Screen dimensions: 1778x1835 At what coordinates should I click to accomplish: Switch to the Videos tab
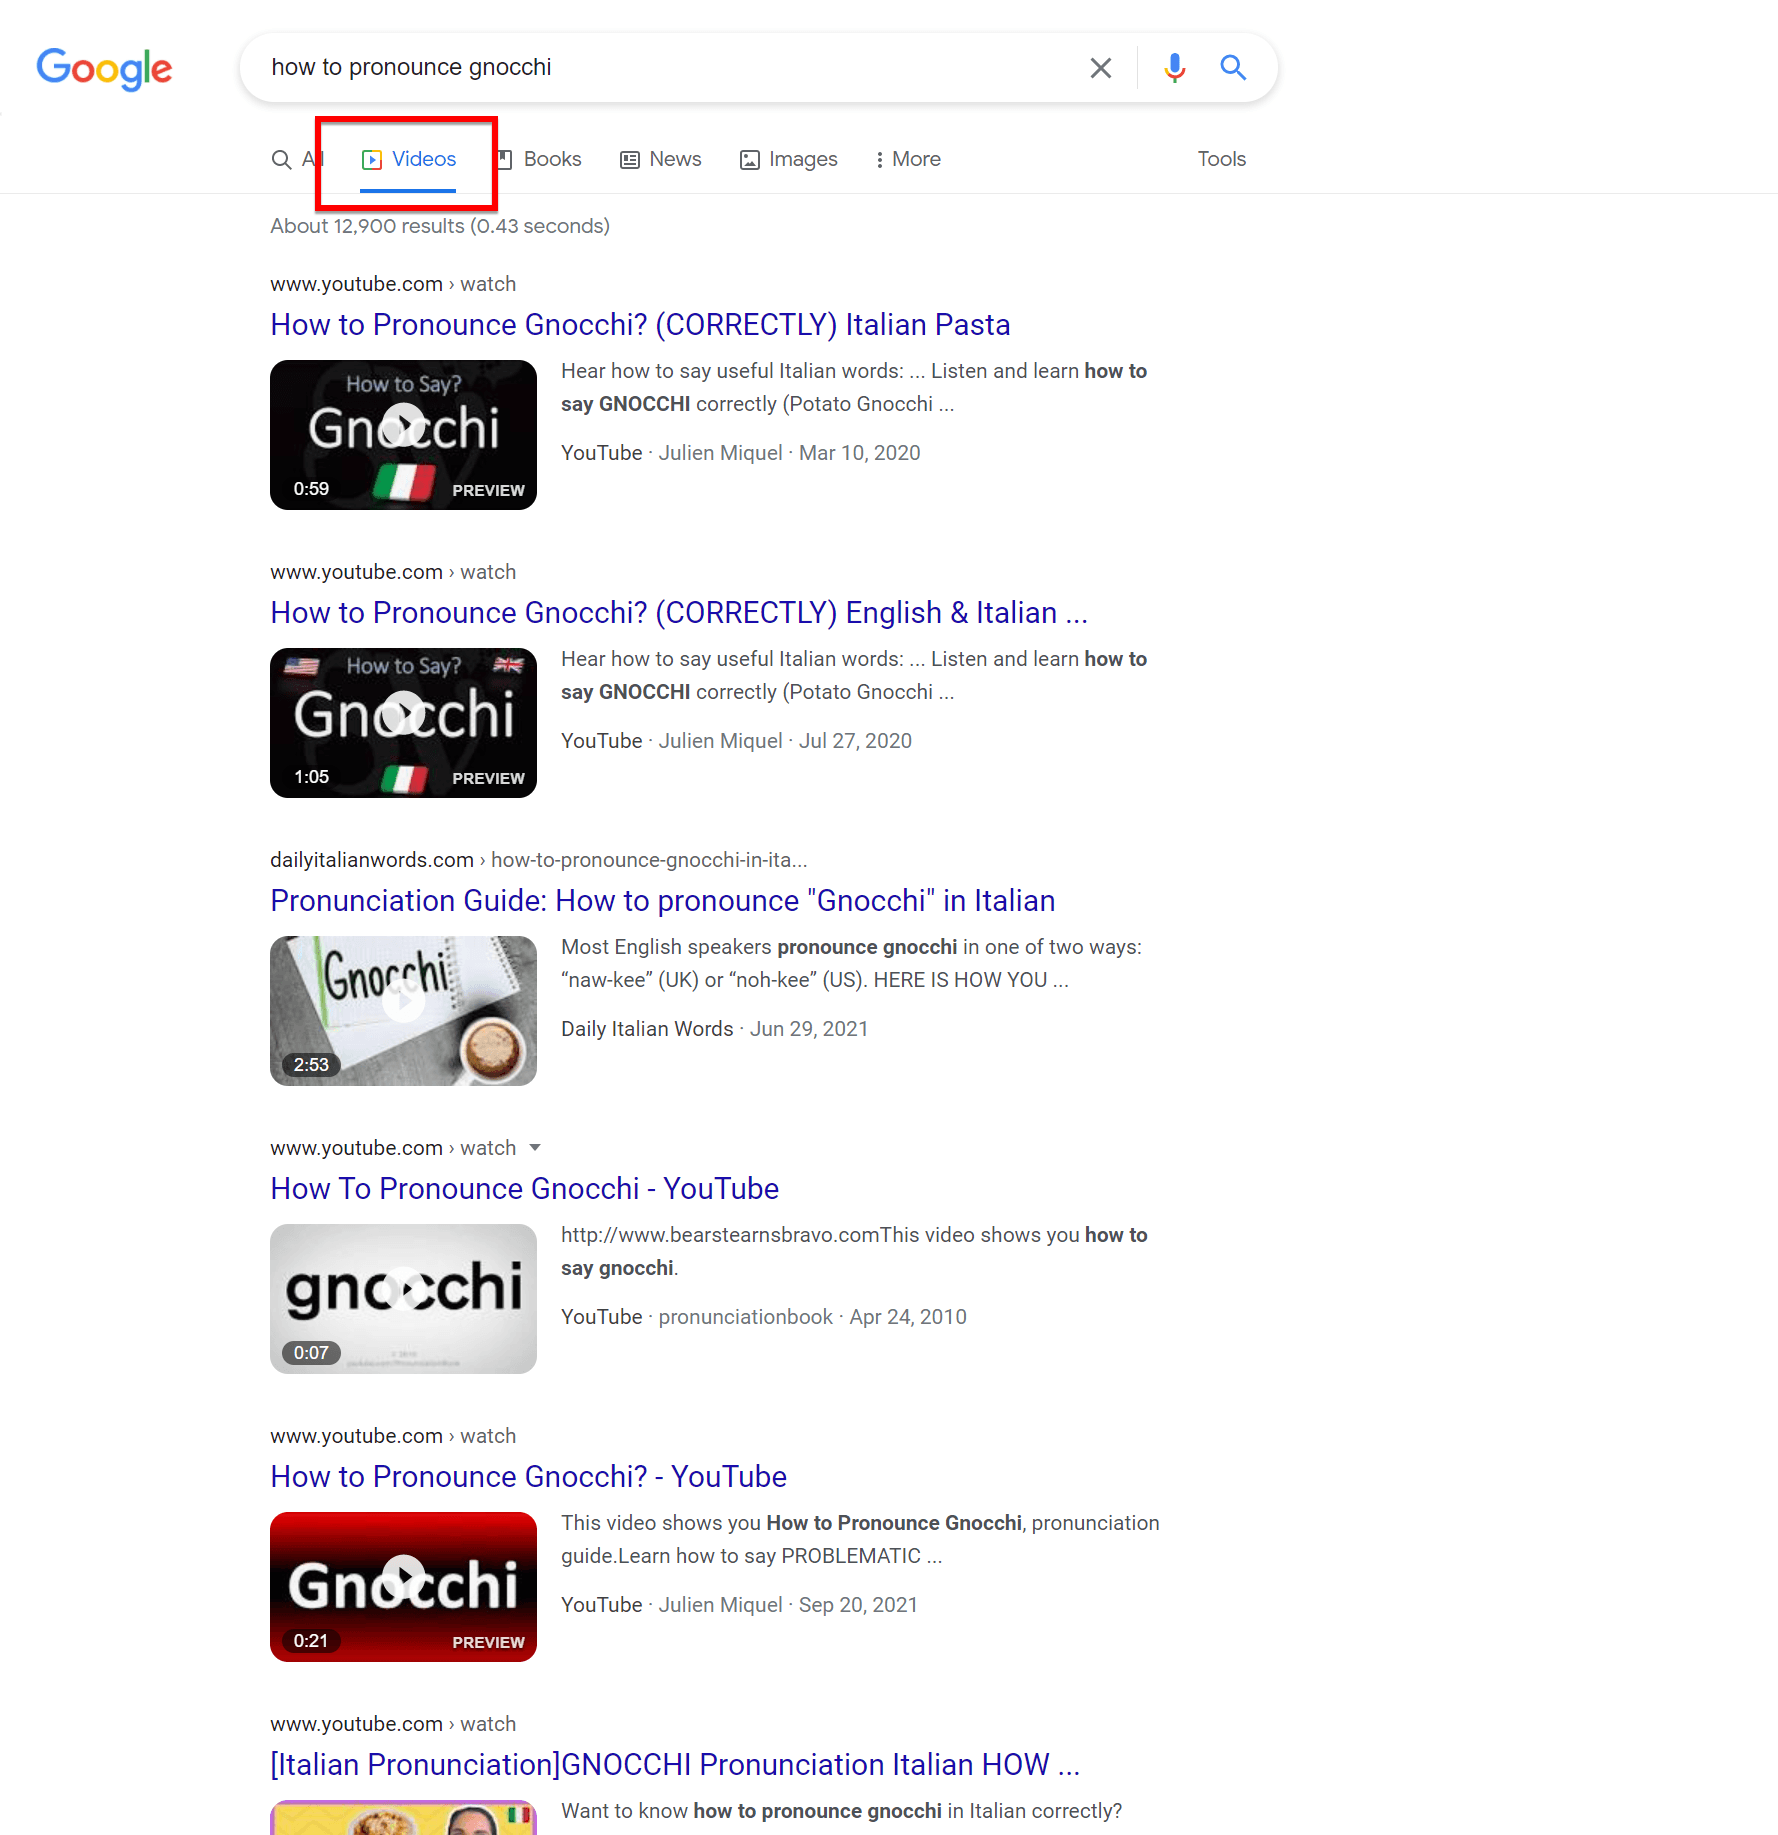[x=423, y=159]
